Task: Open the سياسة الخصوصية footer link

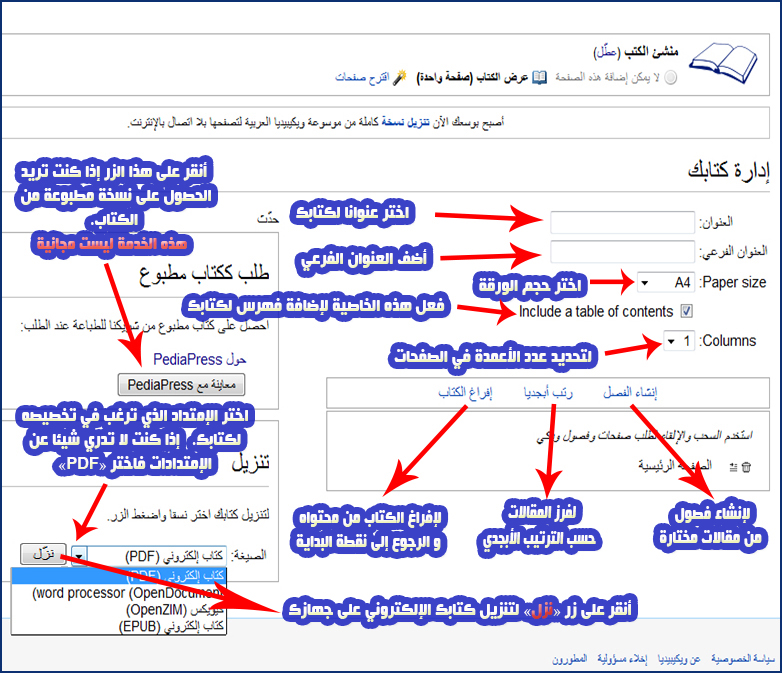Action: 743,659
